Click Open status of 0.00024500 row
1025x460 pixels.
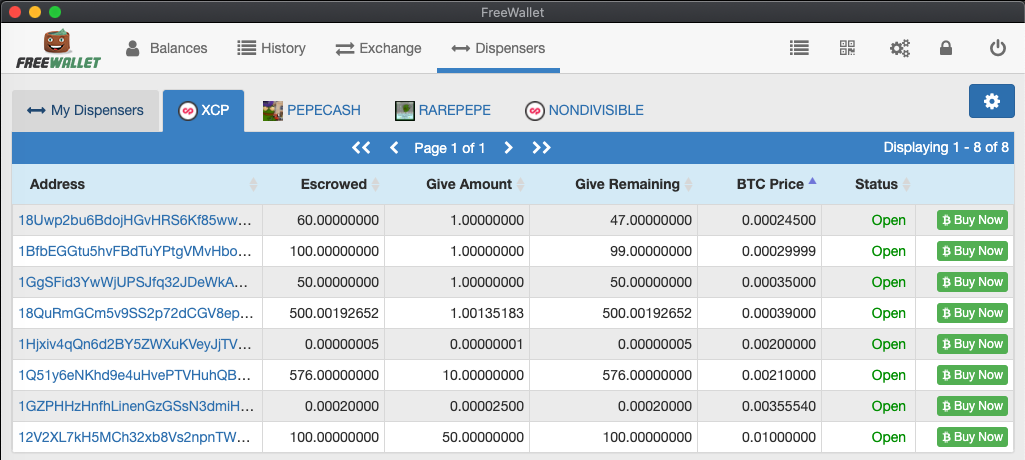coord(888,220)
